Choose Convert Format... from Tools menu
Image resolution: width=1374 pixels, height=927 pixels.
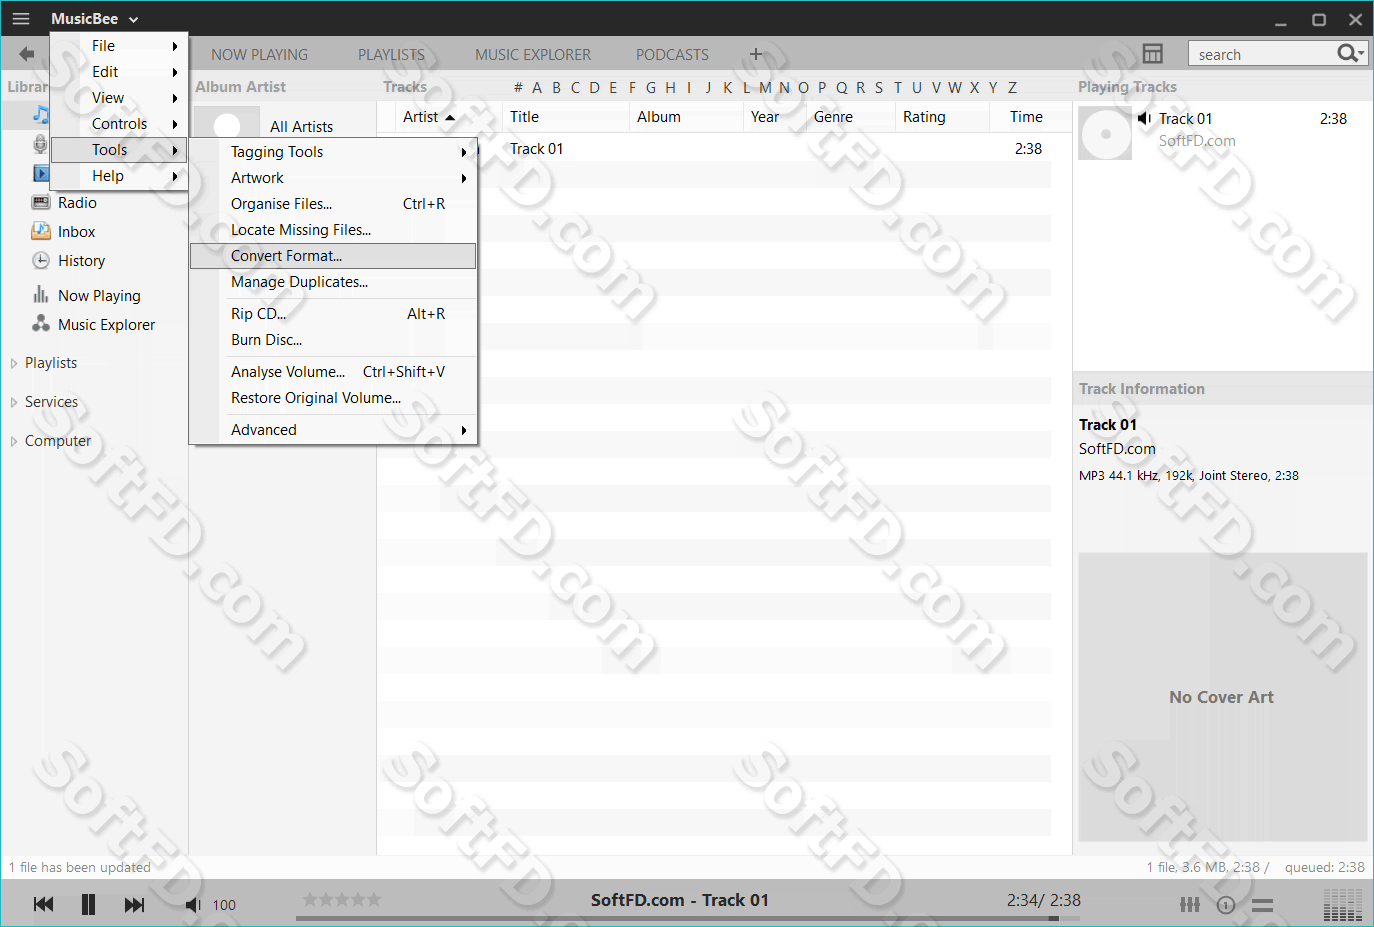coord(333,256)
